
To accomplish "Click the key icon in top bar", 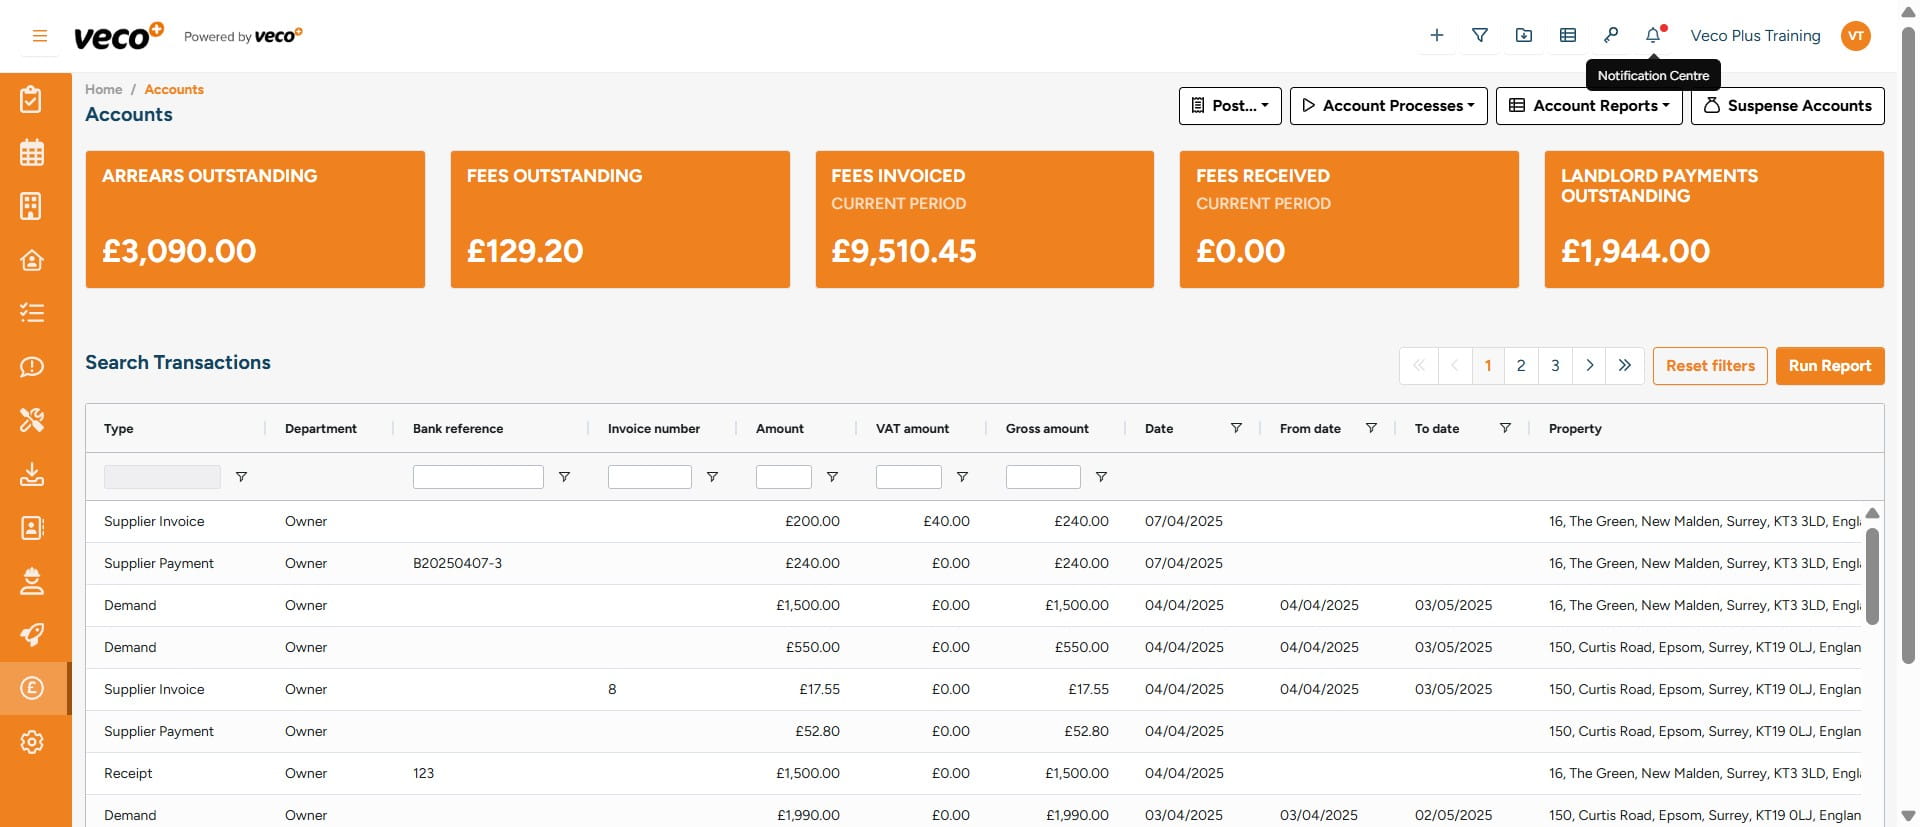I will (1610, 36).
